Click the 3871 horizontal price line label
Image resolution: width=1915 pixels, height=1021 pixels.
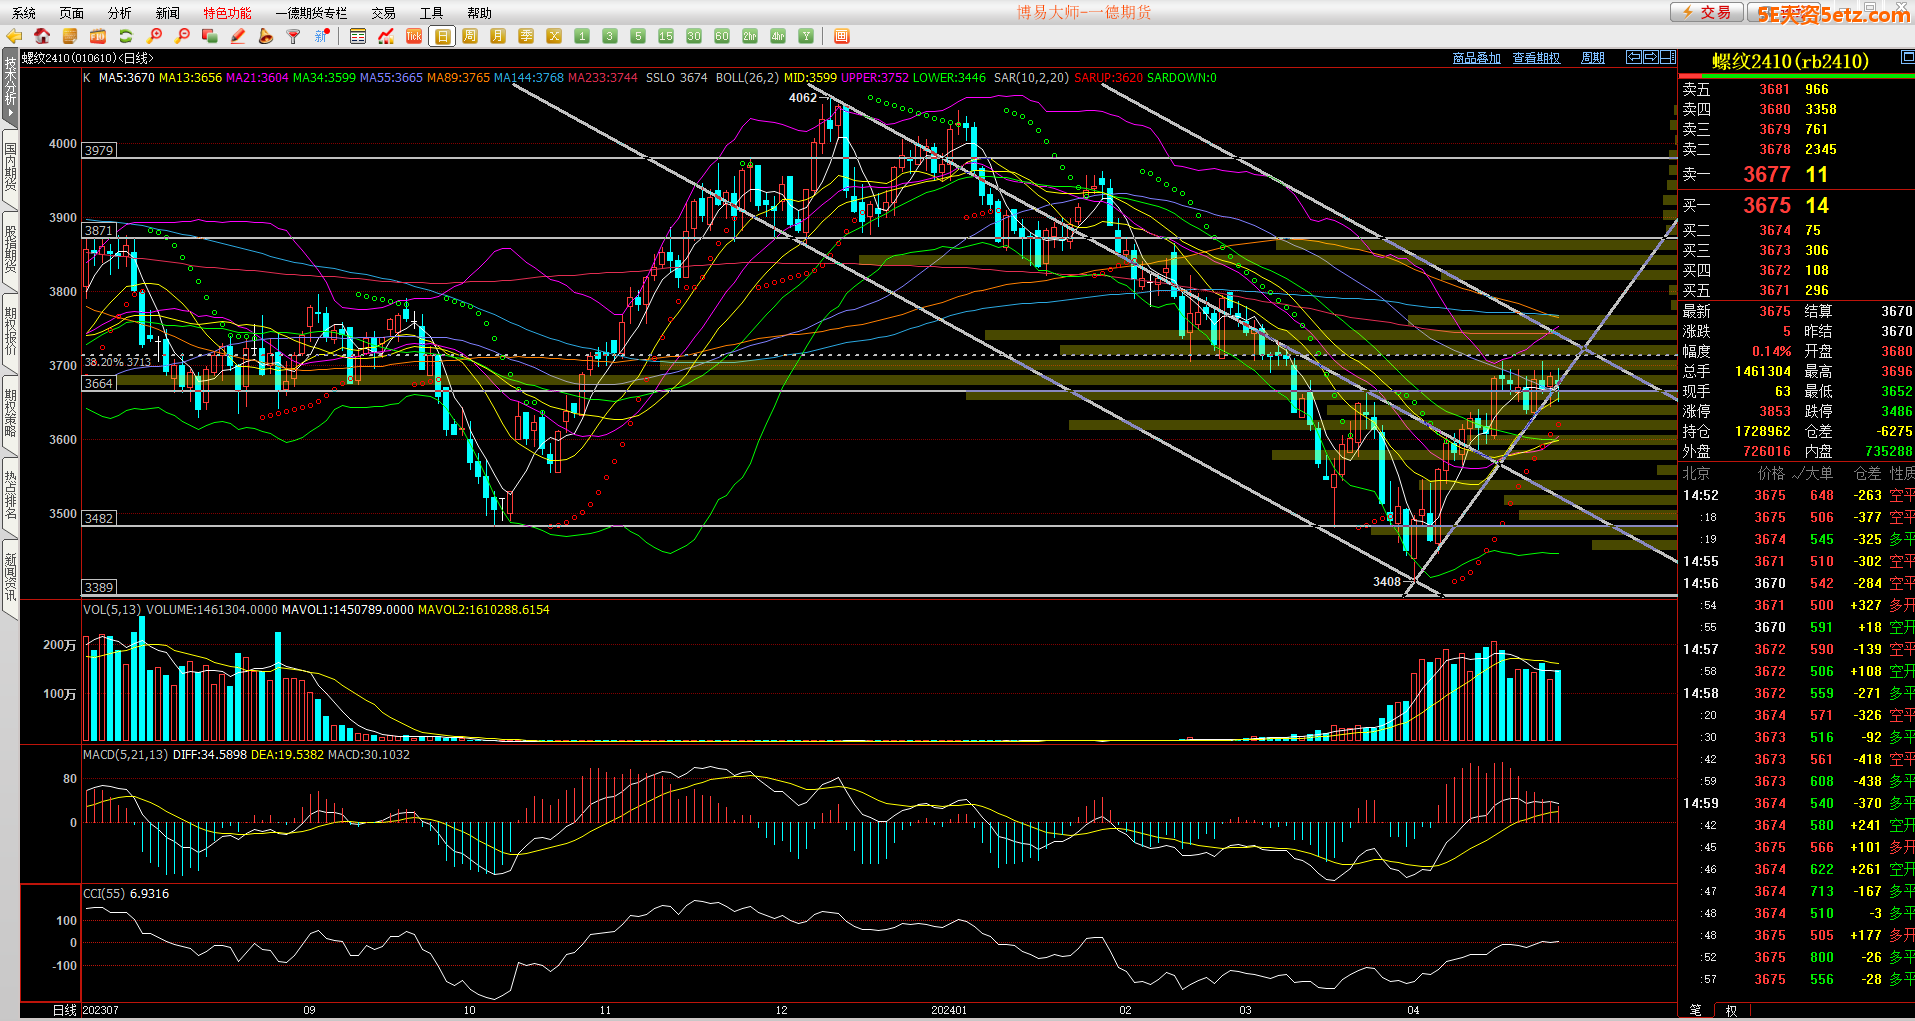(98, 231)
